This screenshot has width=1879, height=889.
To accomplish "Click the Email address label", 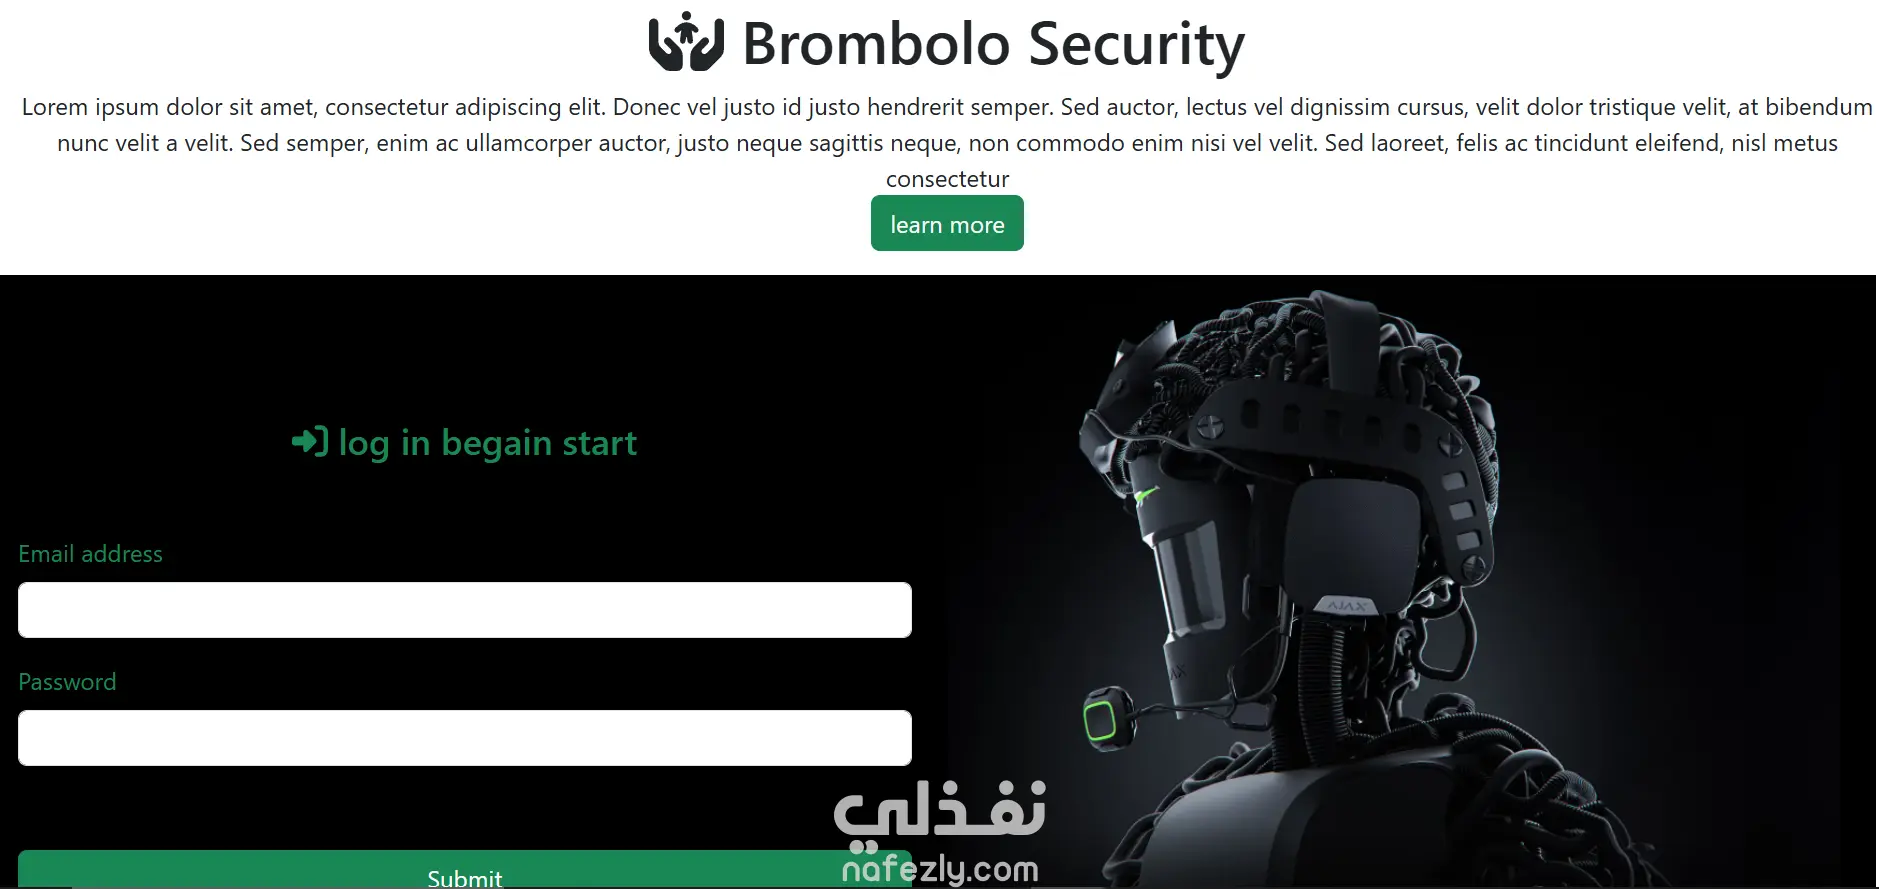I will (x=90, y=554).
